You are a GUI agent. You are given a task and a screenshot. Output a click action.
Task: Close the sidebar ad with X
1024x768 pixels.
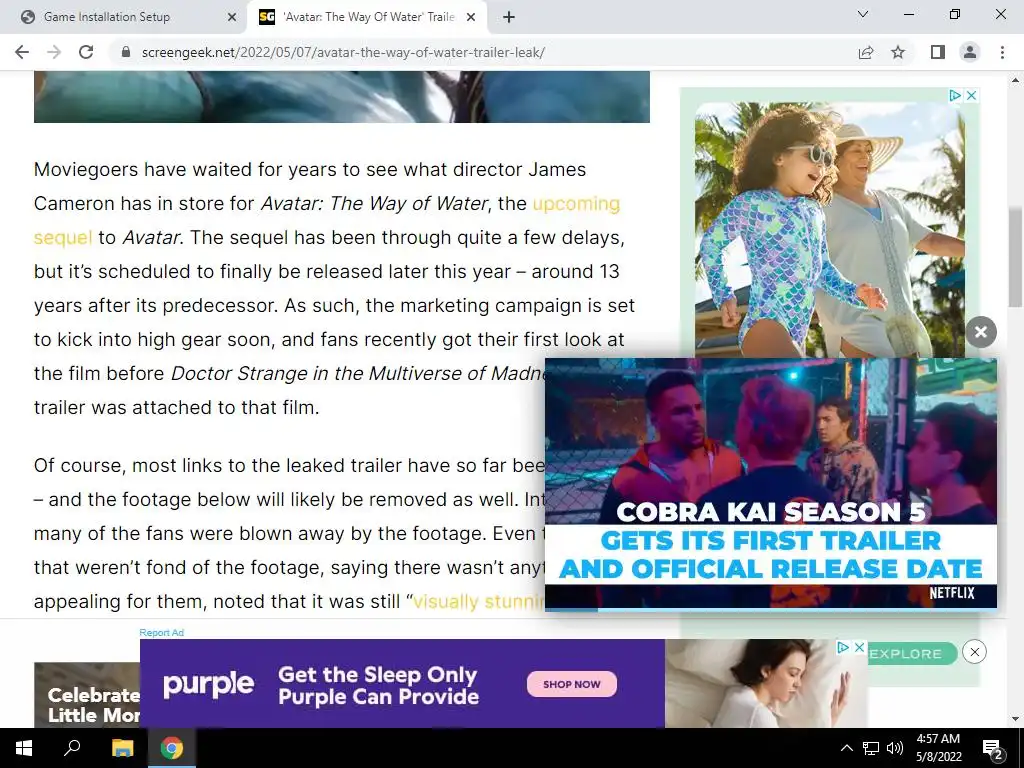972,95
